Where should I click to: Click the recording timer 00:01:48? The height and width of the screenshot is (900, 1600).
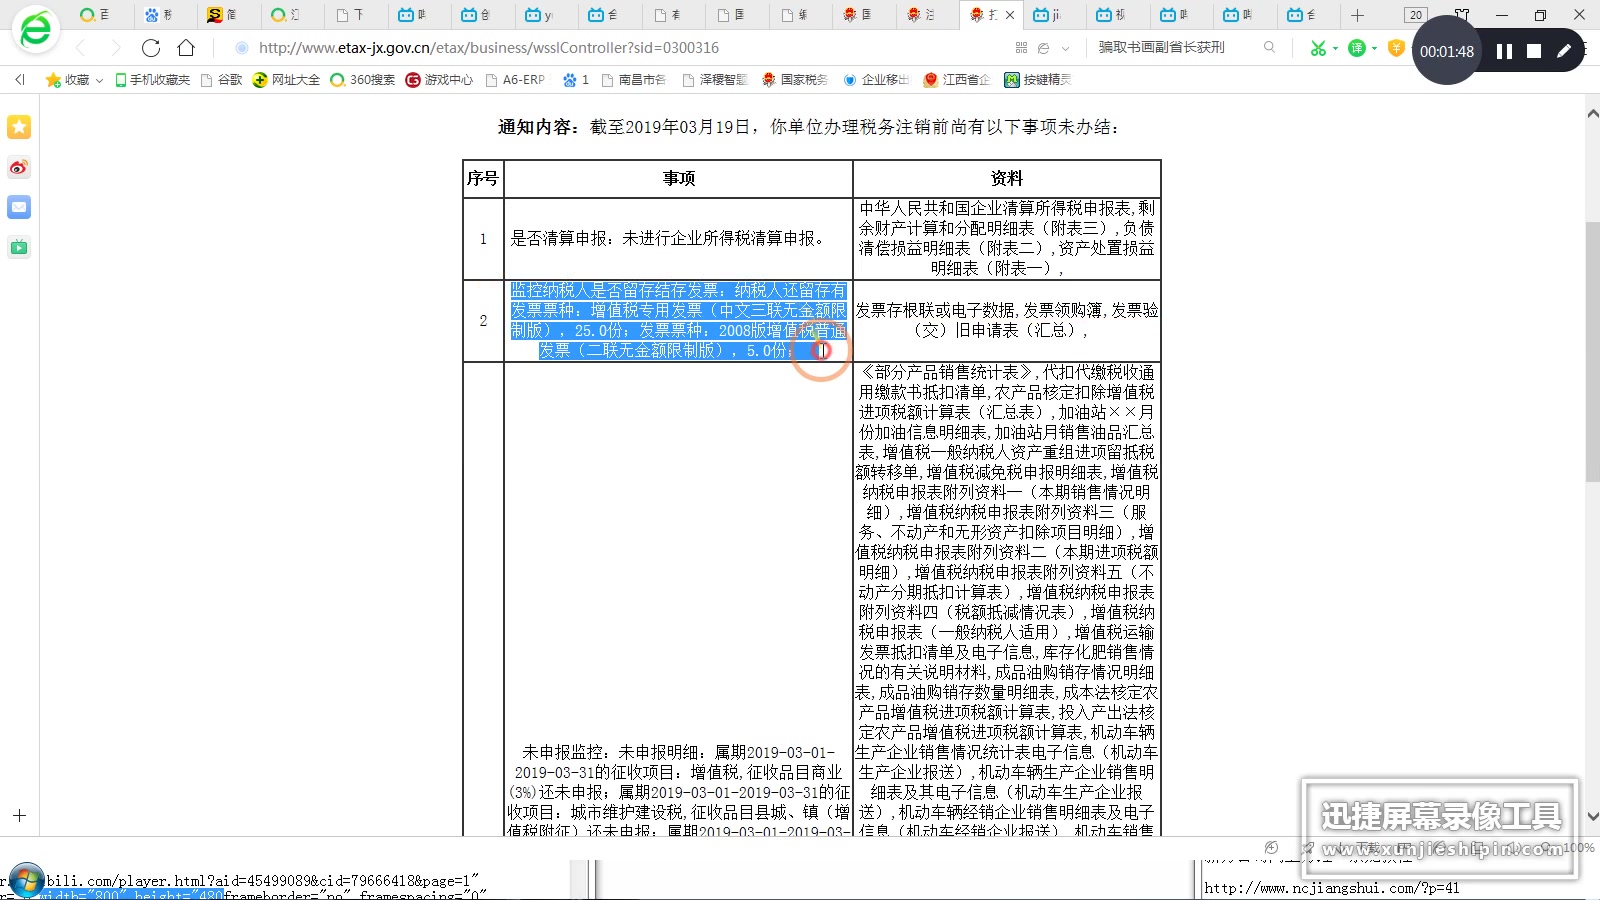click(1446, 51)
